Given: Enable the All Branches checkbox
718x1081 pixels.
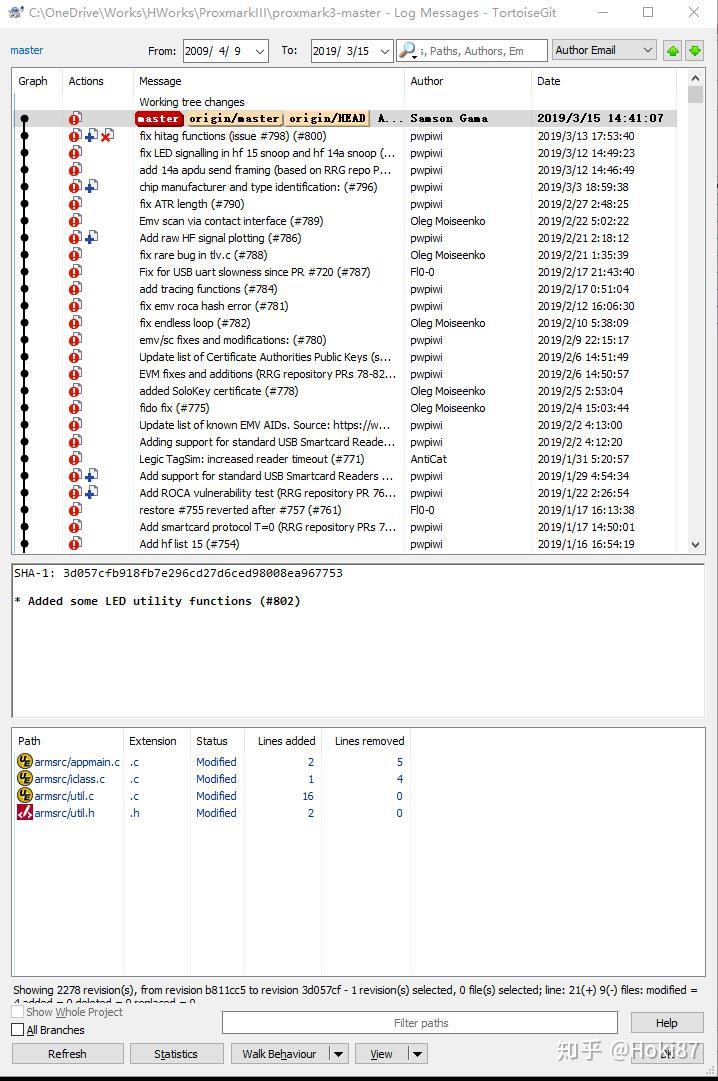Looking at the screenshot, I should [x=18, y=1030].
